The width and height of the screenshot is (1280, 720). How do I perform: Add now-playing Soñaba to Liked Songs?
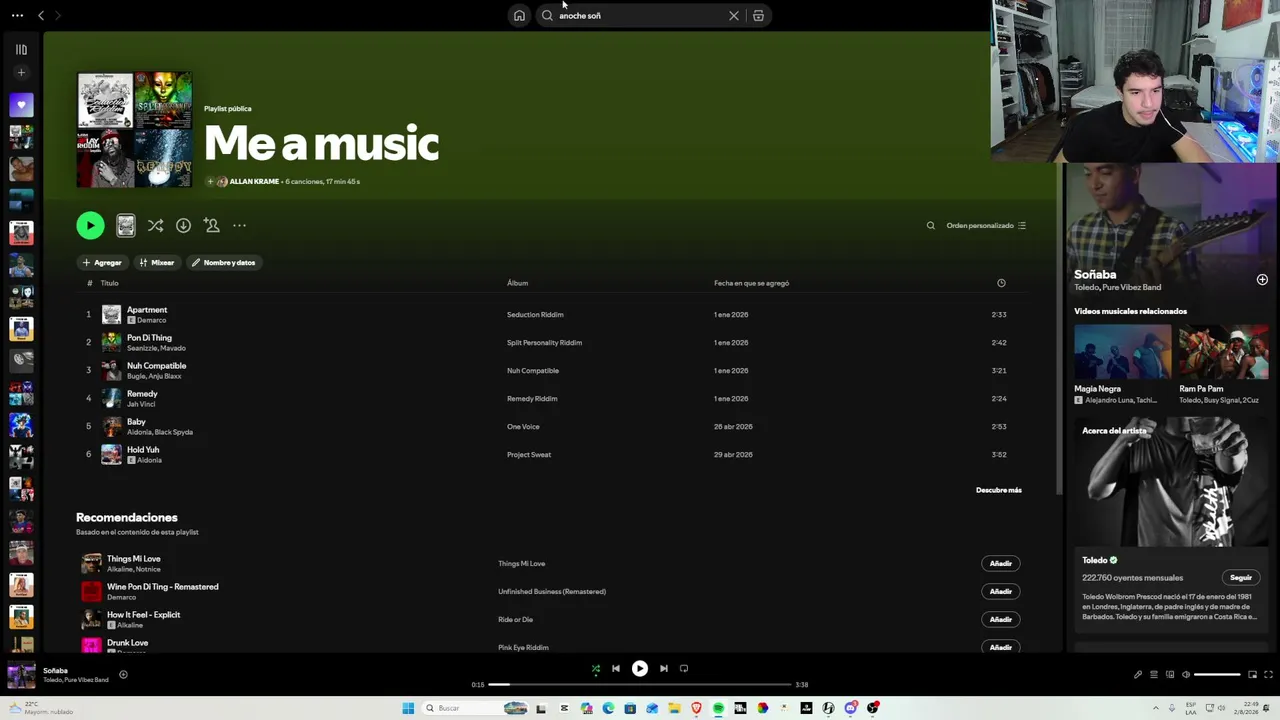coord(123,675)
